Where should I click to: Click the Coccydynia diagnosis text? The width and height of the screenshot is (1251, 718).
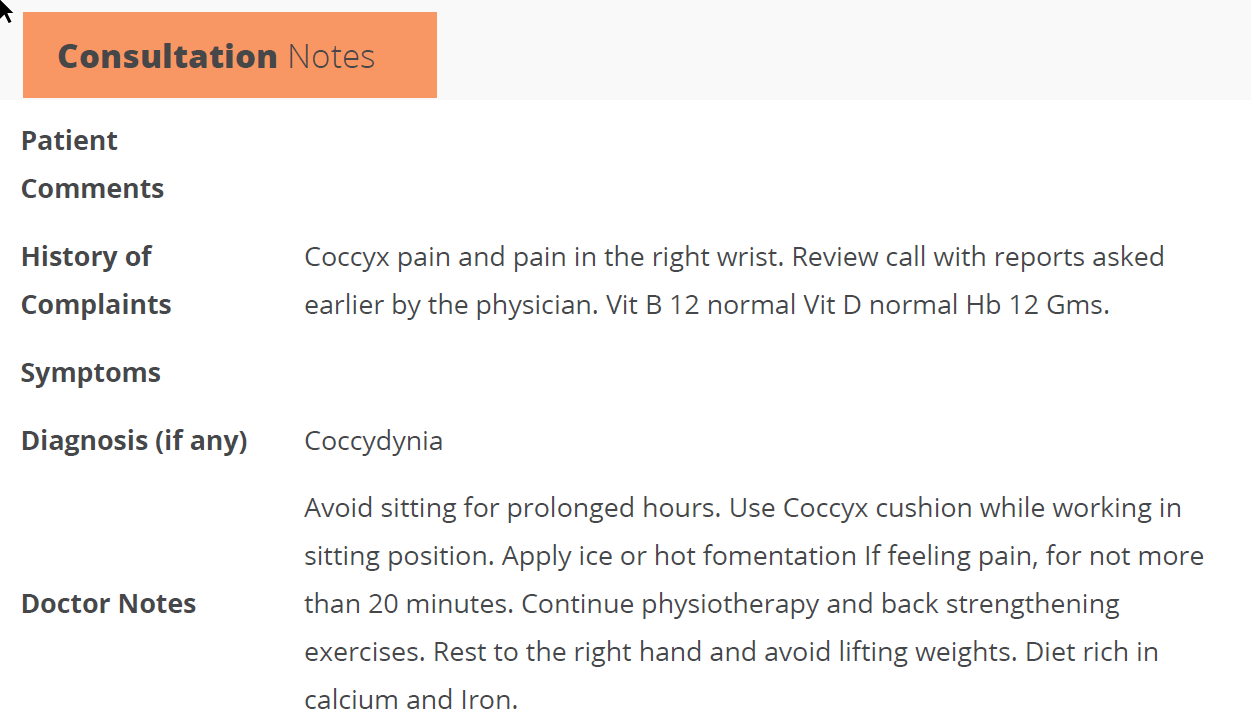pos(373,441)
